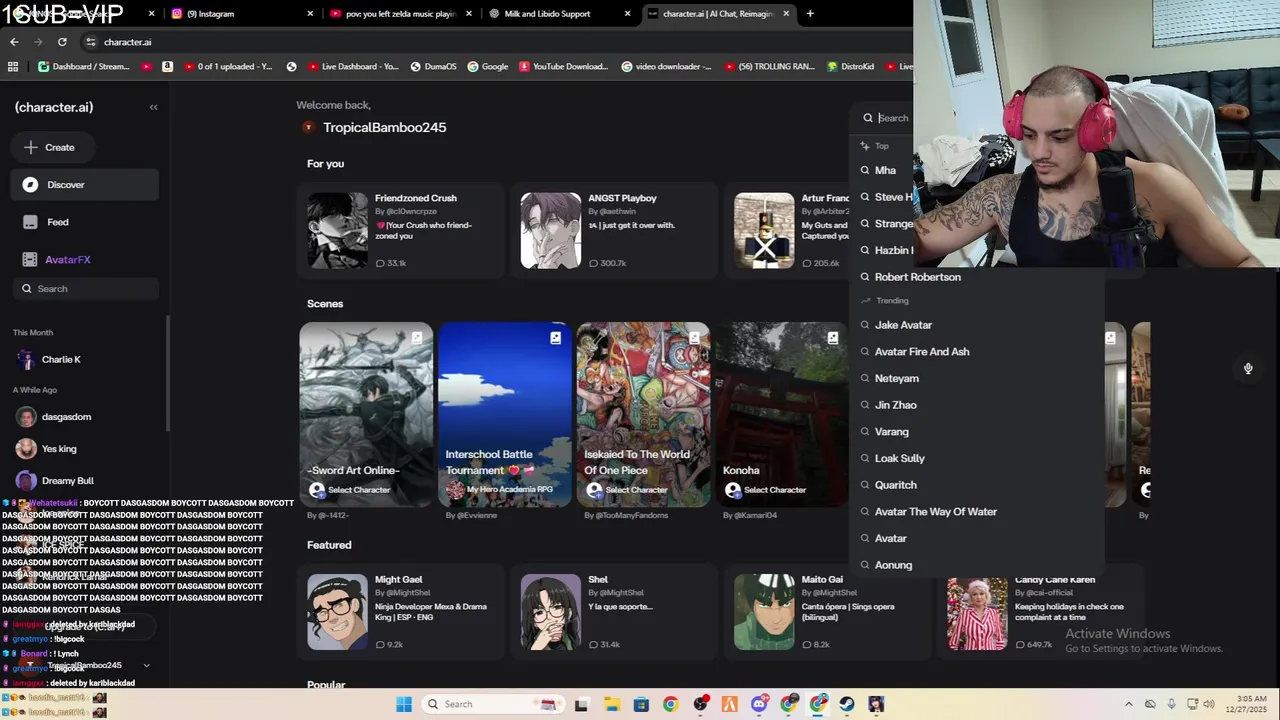Open the Shel featured character

coord(614,612)
